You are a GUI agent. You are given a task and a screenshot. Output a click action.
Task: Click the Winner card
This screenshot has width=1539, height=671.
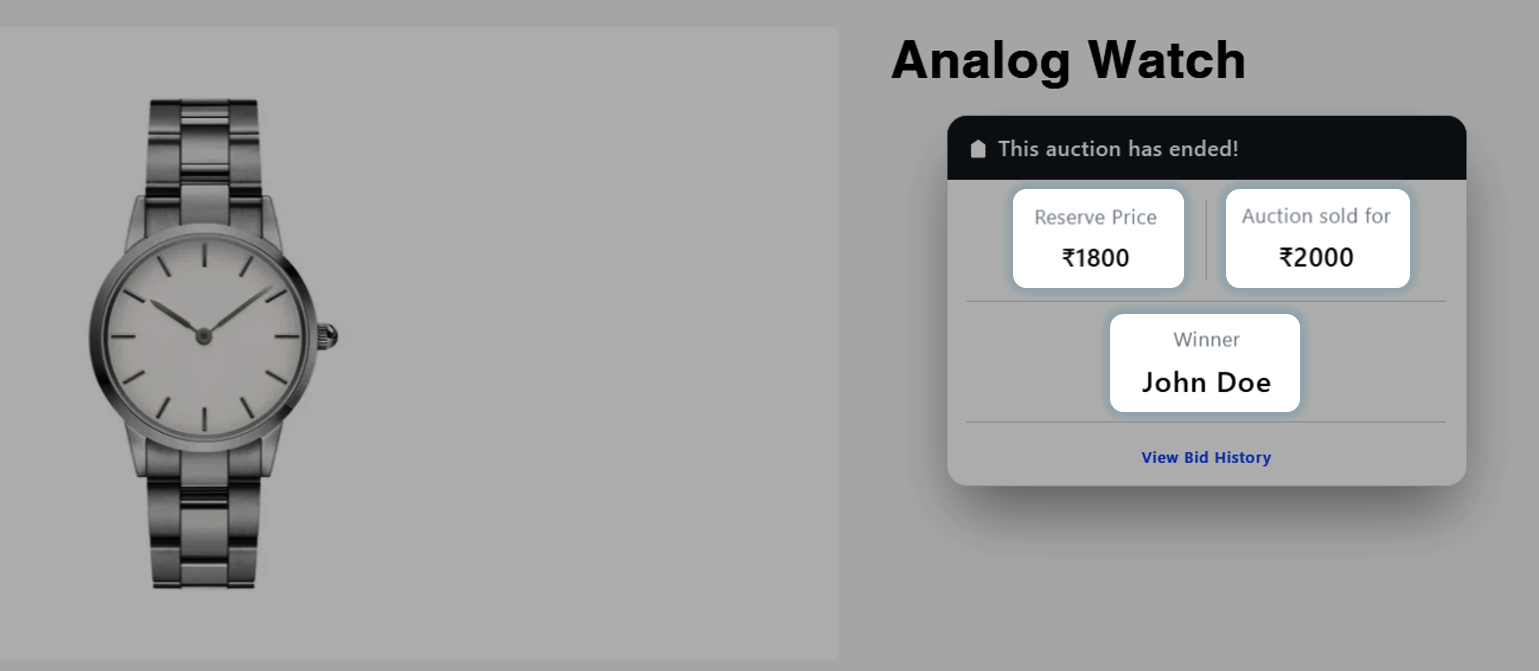click(x=1205, y=362)
